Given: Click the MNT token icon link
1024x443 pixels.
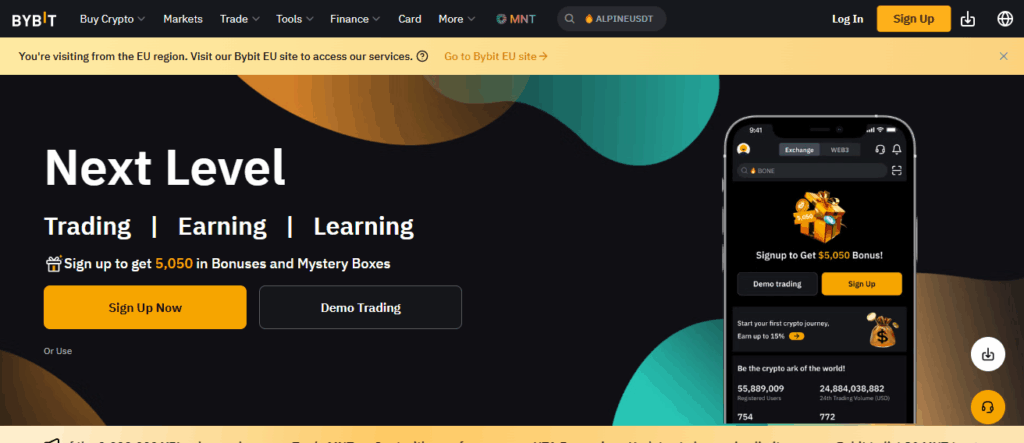Looking at the screenshot, I should click(x=514, y=19).
